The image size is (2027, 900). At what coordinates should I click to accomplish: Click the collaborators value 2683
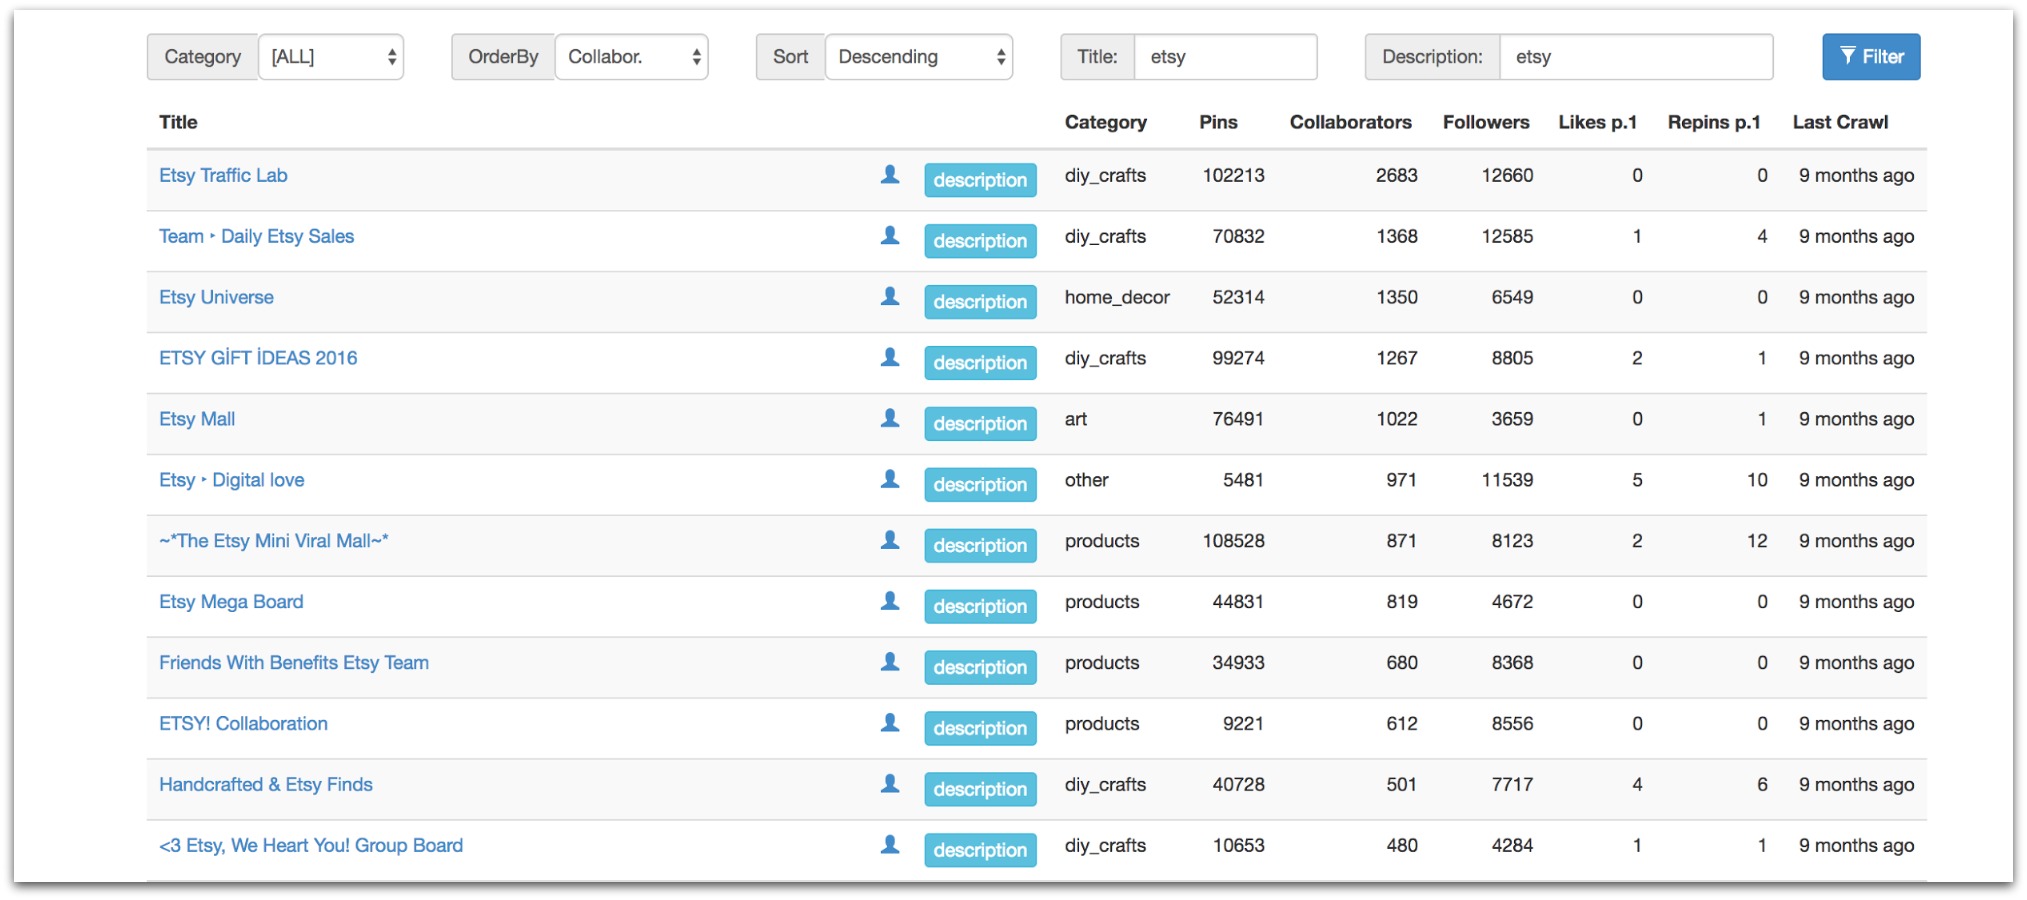[1396, 175]
